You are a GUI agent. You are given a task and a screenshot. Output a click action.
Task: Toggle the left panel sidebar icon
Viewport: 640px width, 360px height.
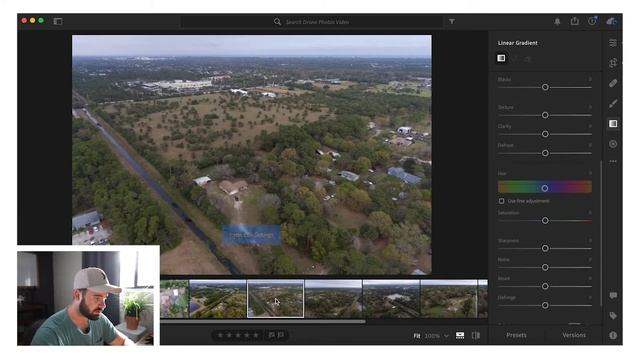pos(58,21)
